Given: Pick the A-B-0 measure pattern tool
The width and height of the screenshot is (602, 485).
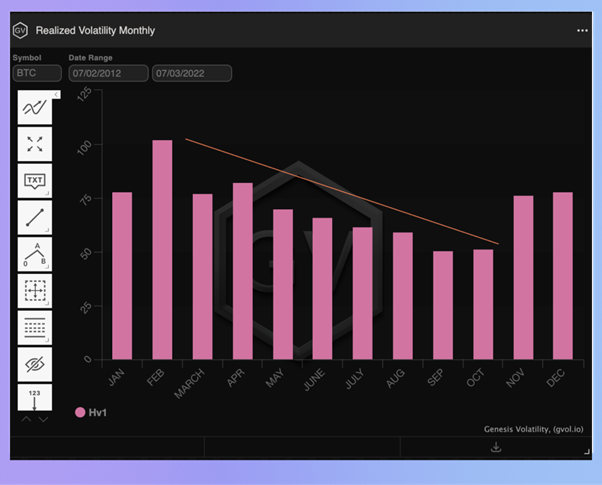Looking at the screenshot, I should [x=35, y=254].
